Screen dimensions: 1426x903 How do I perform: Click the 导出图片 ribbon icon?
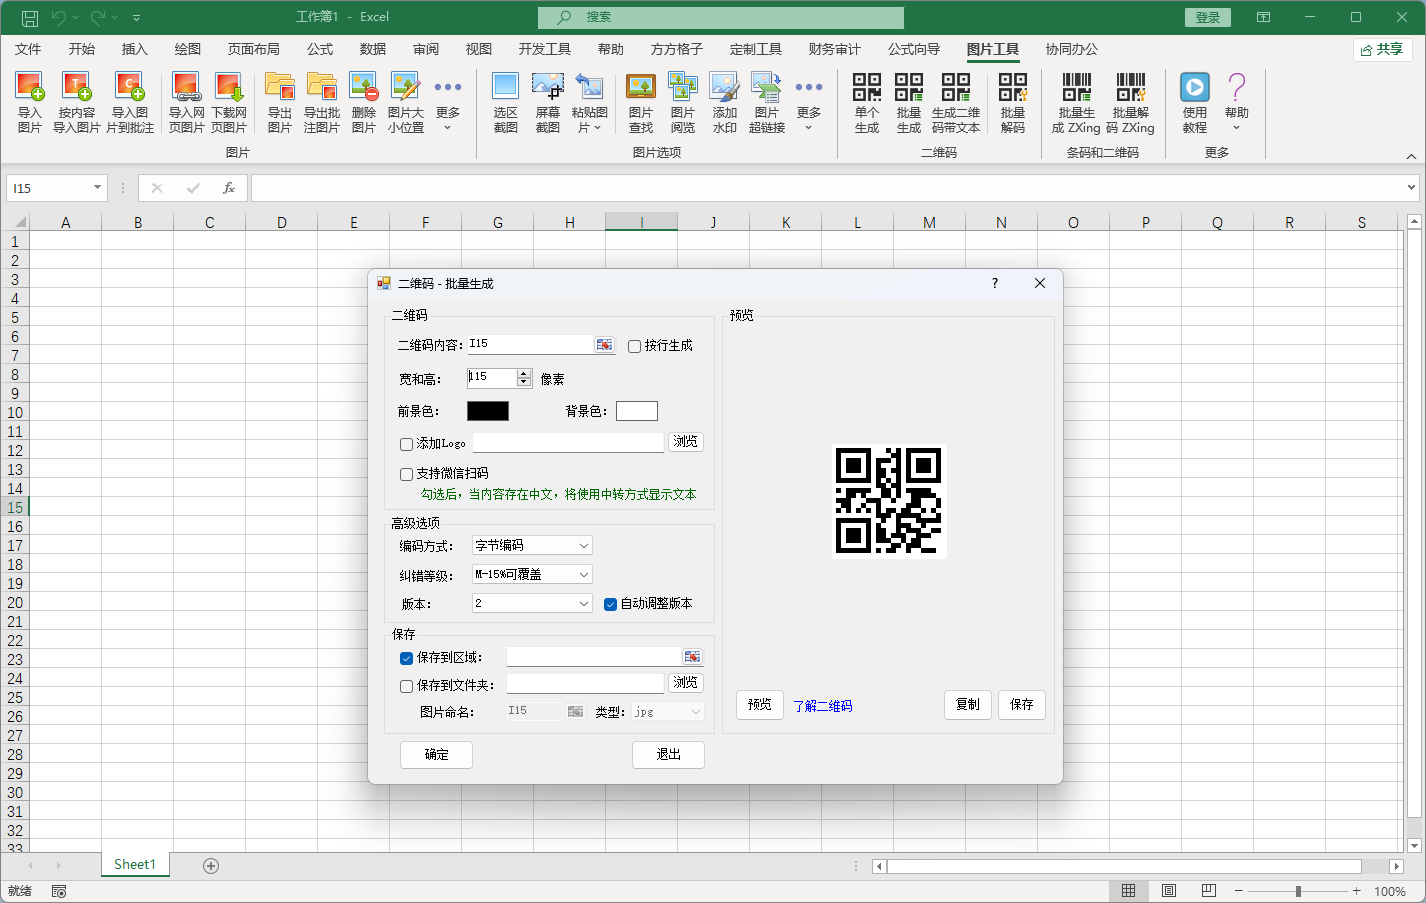tap(280, 102)
